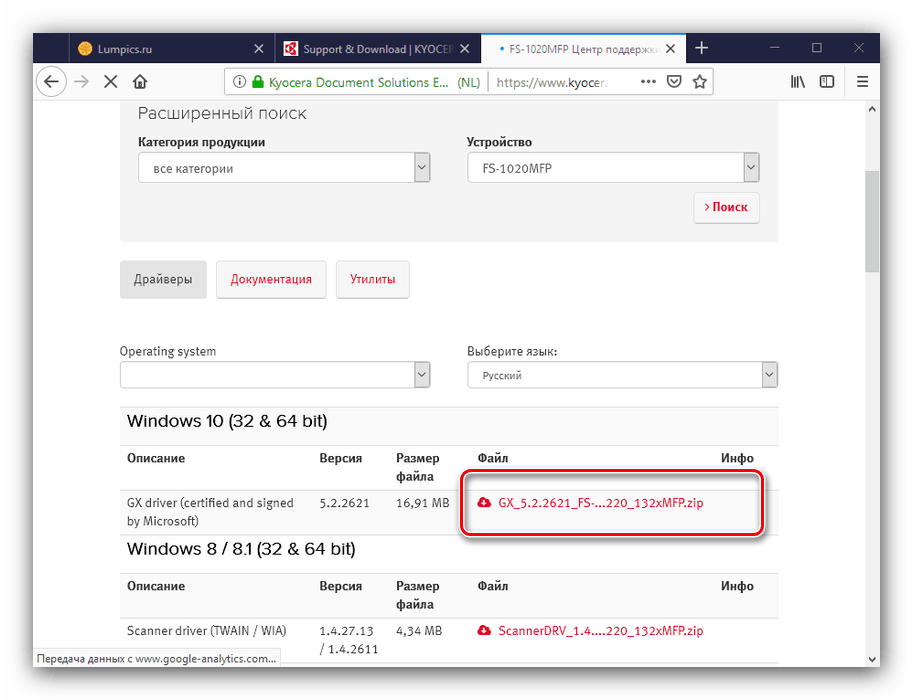Open the browser home page icon
Screen dimensions: 913x700
pos(140,82)
